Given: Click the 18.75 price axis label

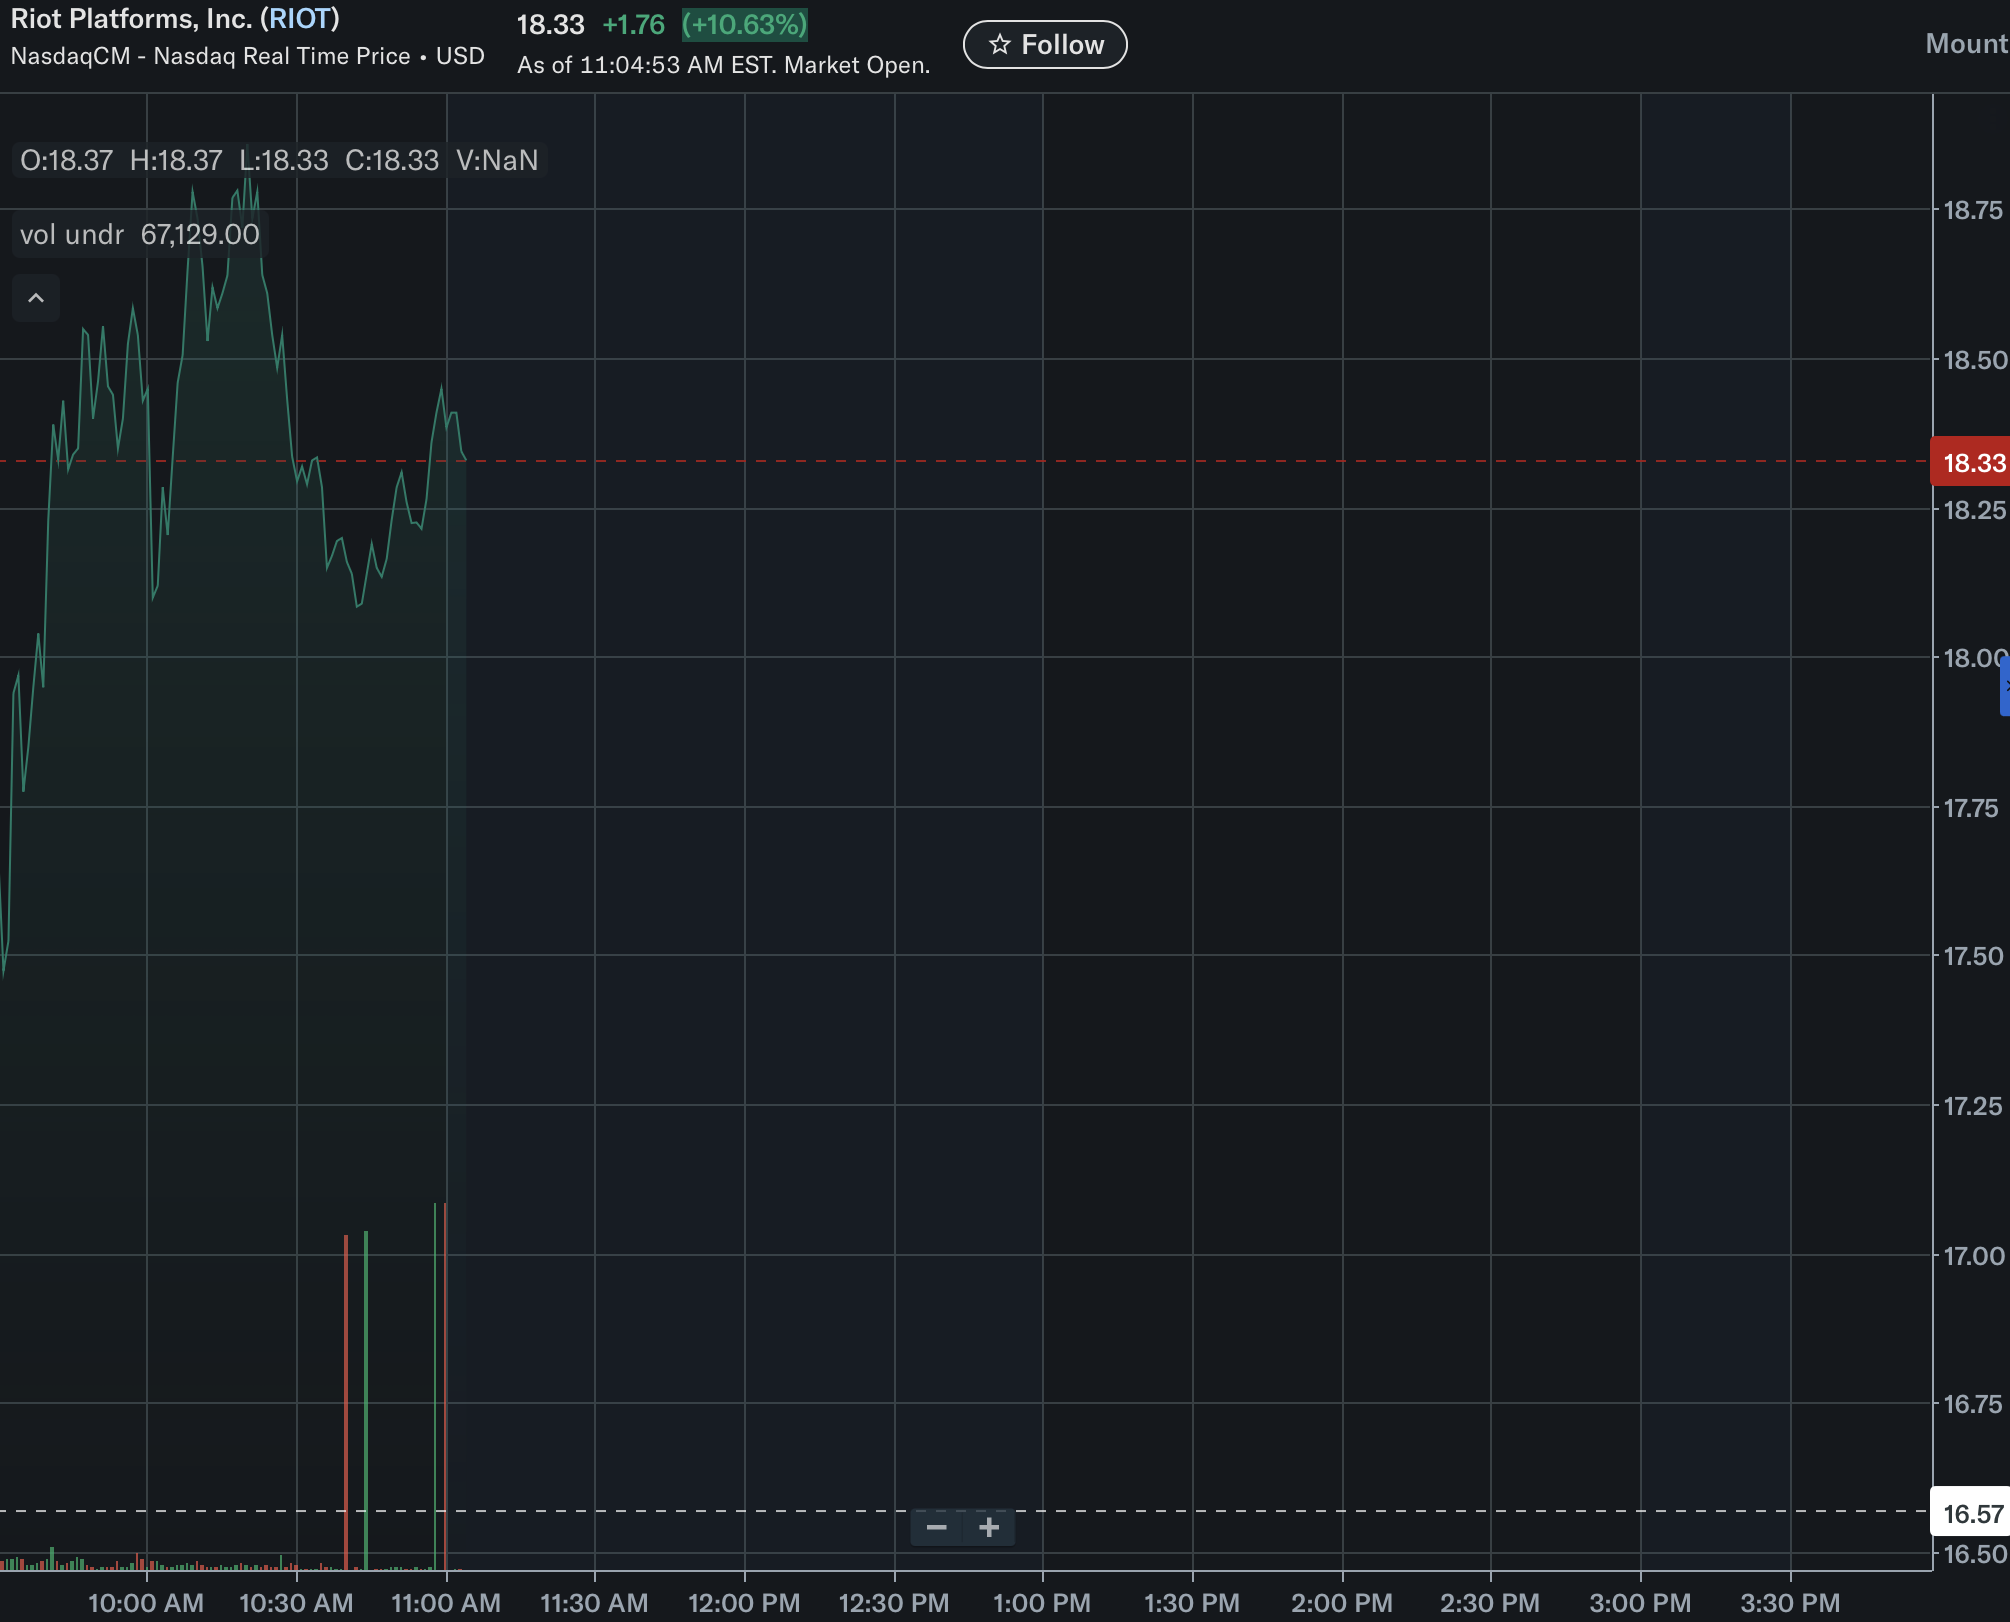Looking at the screenshot, I should click(1972, 210).
